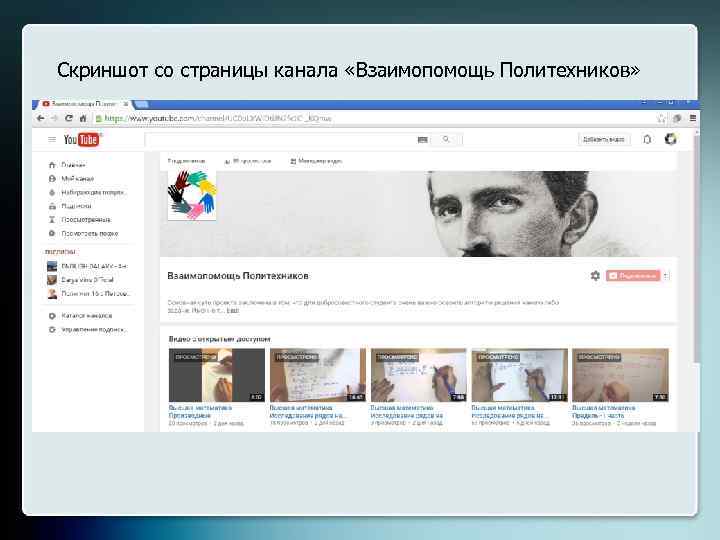This screenshot has height=540, width=720.
Task: Open the Chrome hamburger menu
Action: point(693,118)
